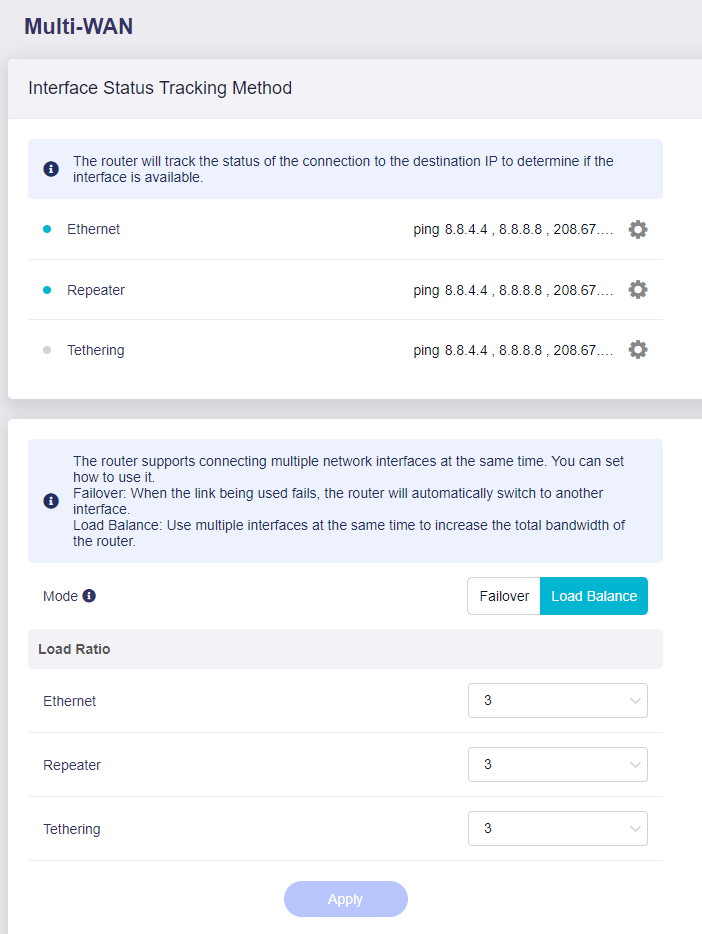Open the Ethernet tracking settings gear
Screen dimensions: 702x934
638,229
